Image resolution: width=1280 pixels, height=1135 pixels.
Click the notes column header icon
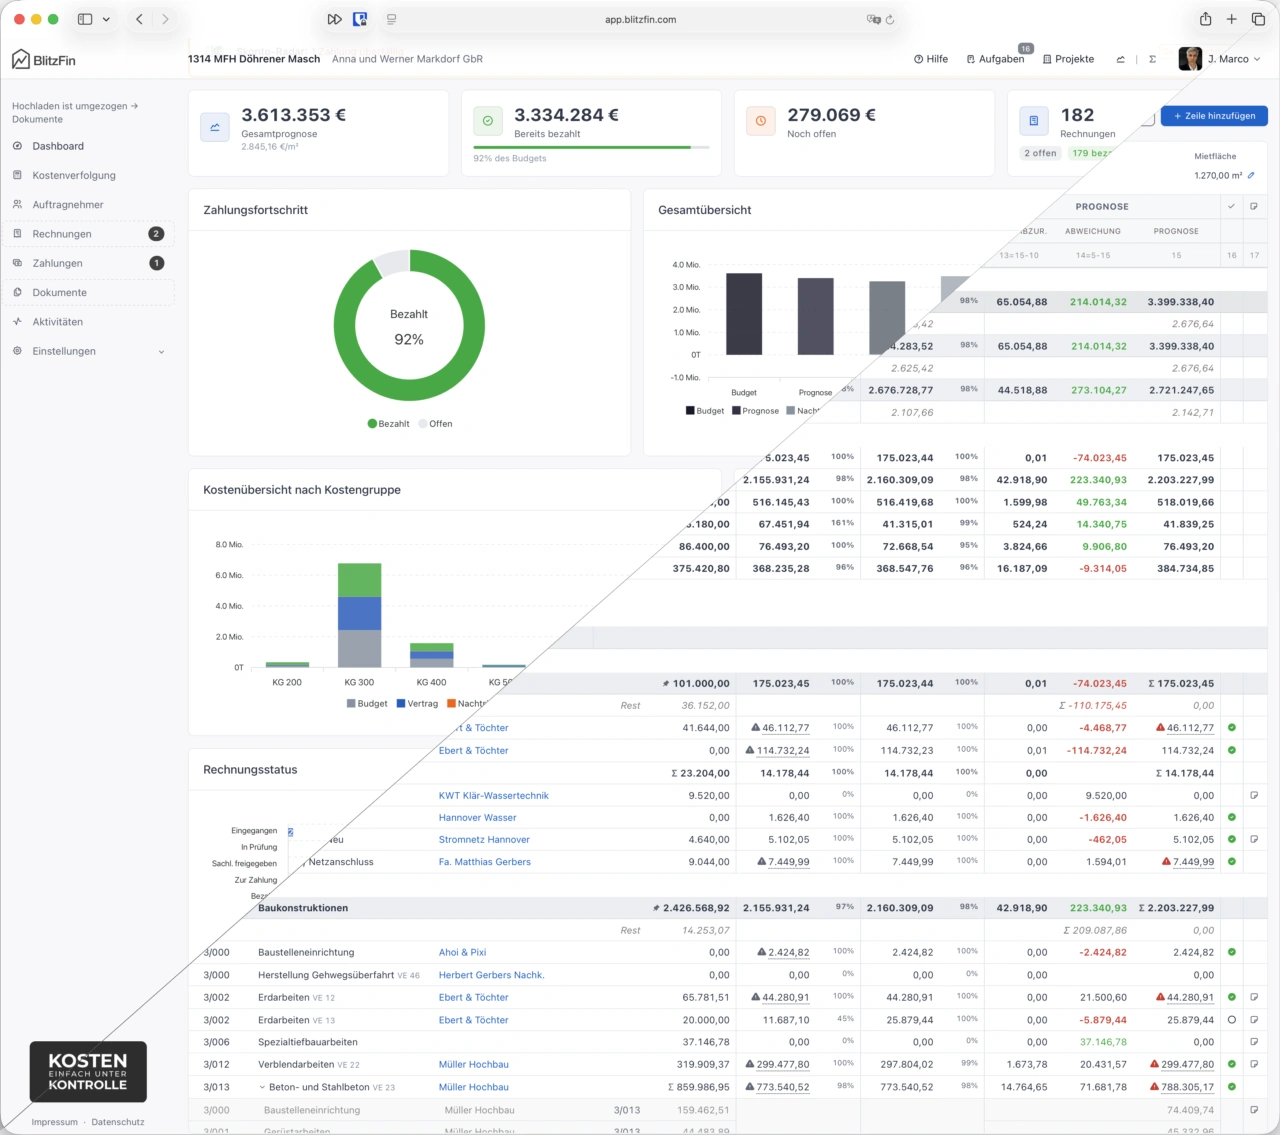(x=1254, y=206)
